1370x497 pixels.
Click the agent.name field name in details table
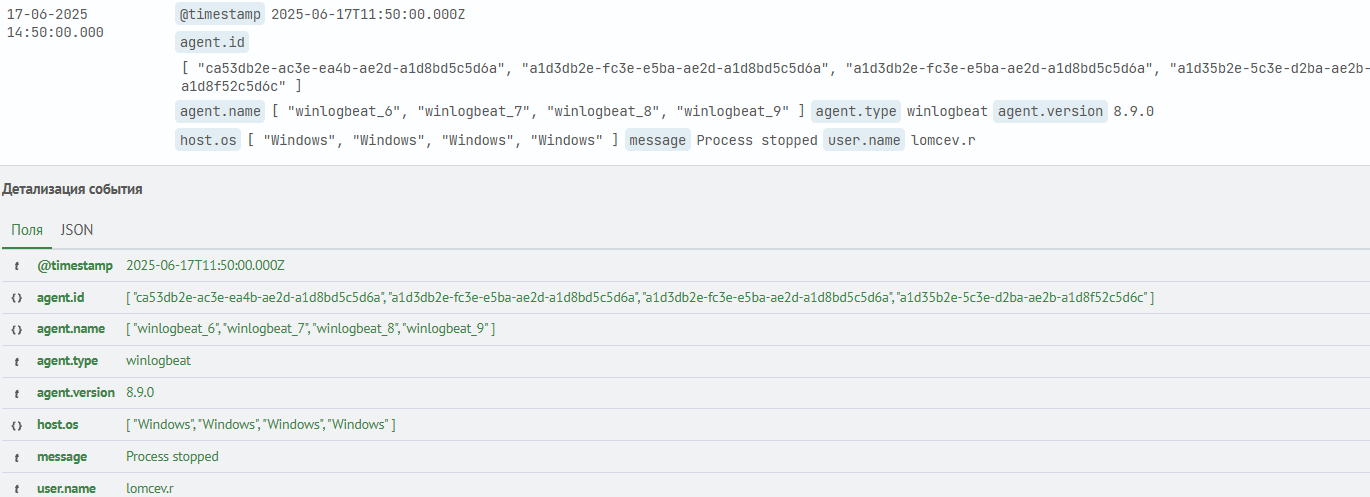click(x=71, y=329)
